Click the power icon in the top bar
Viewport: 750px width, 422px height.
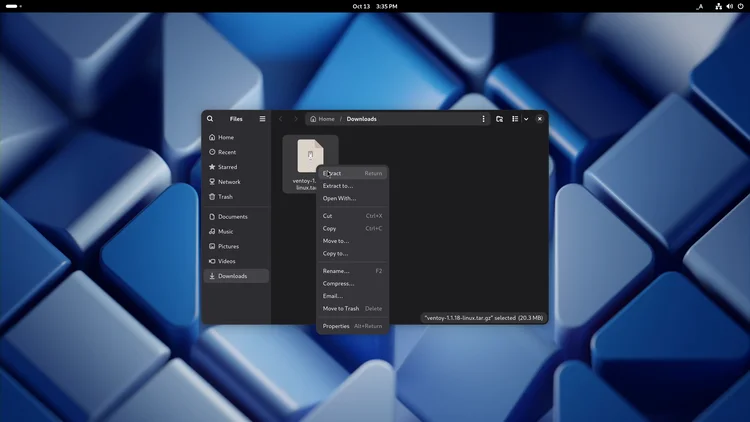(740, 6)
